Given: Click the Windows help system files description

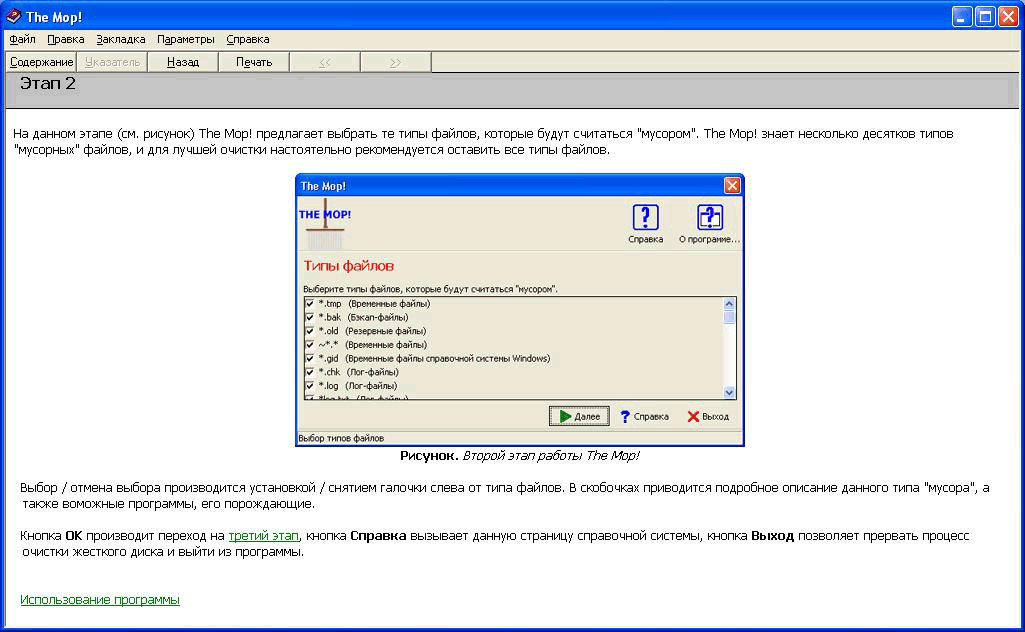Looking at the screenshot, I should click(x=448, y=358).
